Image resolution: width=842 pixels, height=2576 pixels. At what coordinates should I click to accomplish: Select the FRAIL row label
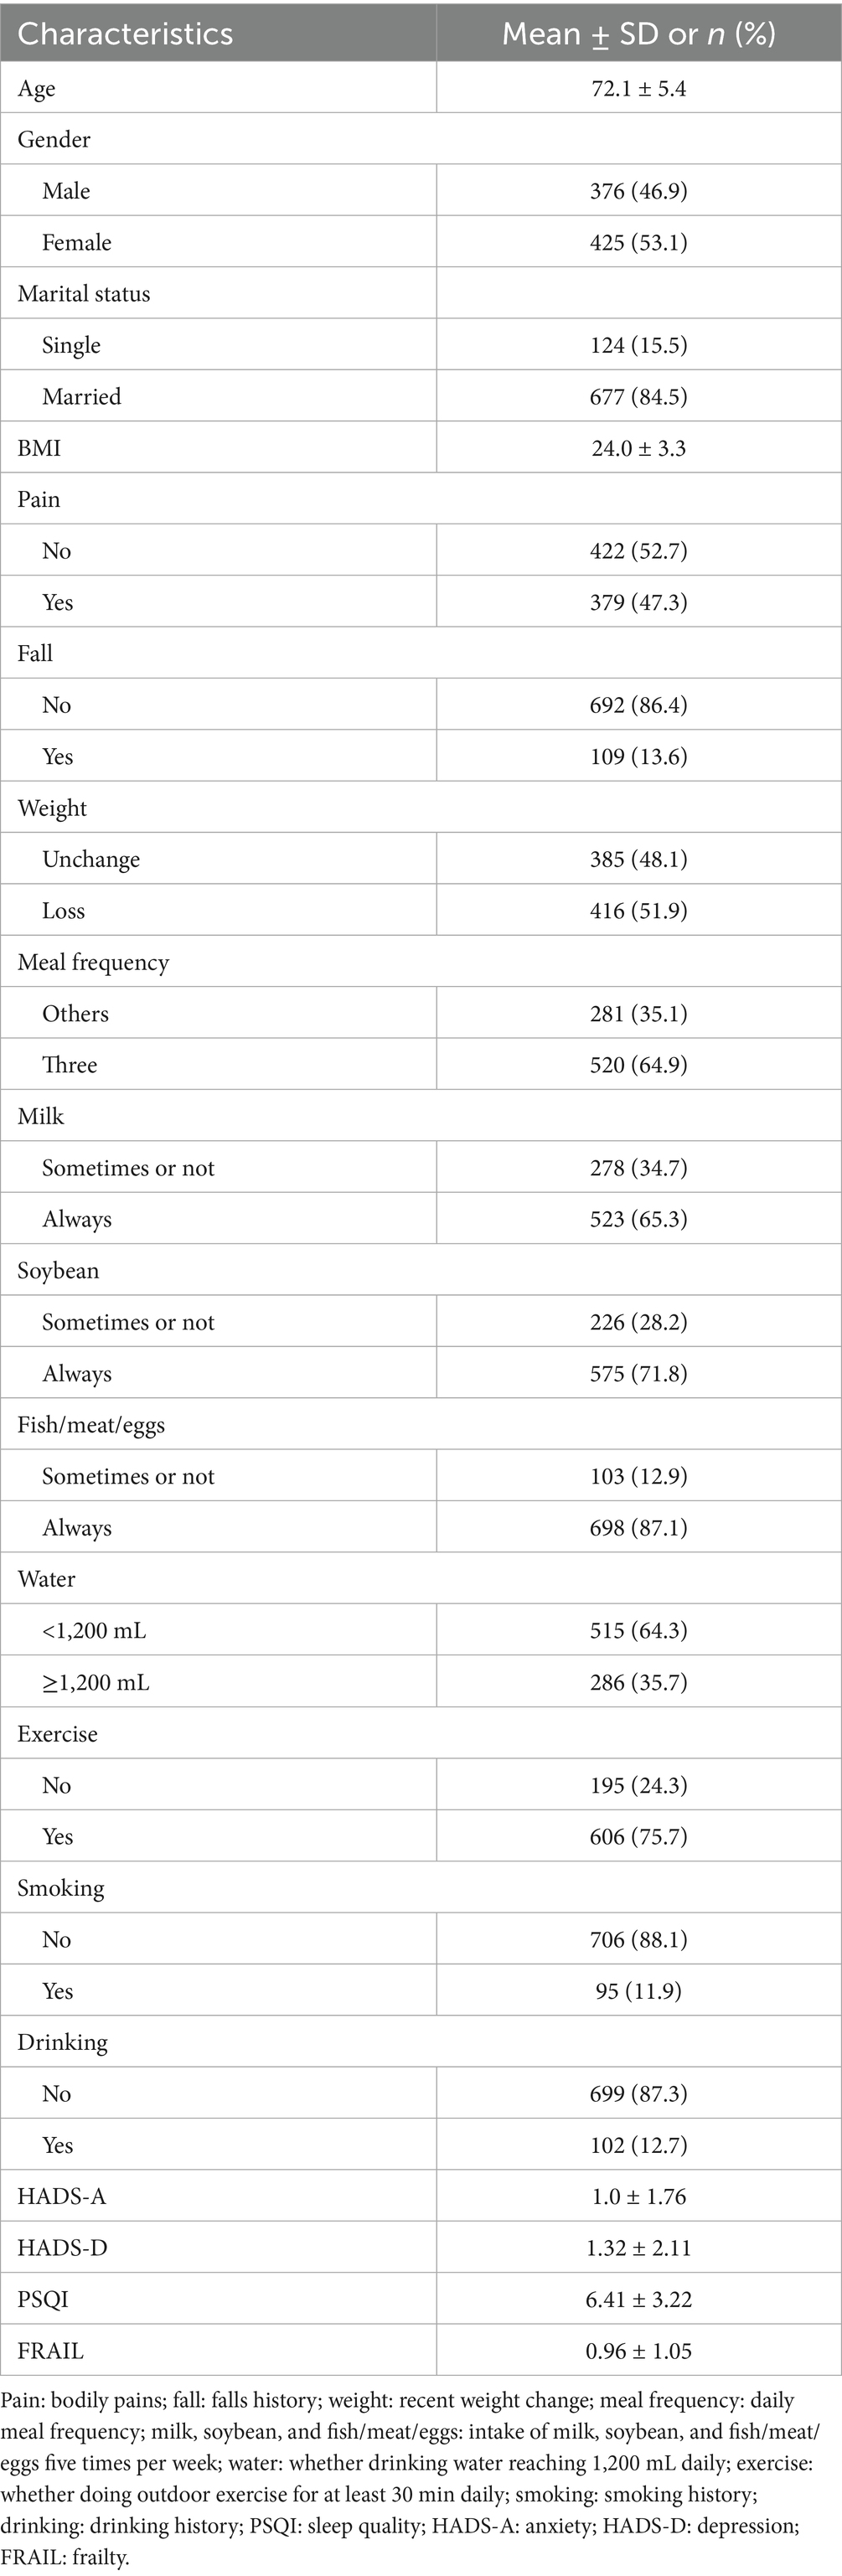click(x=50, y=2351)
